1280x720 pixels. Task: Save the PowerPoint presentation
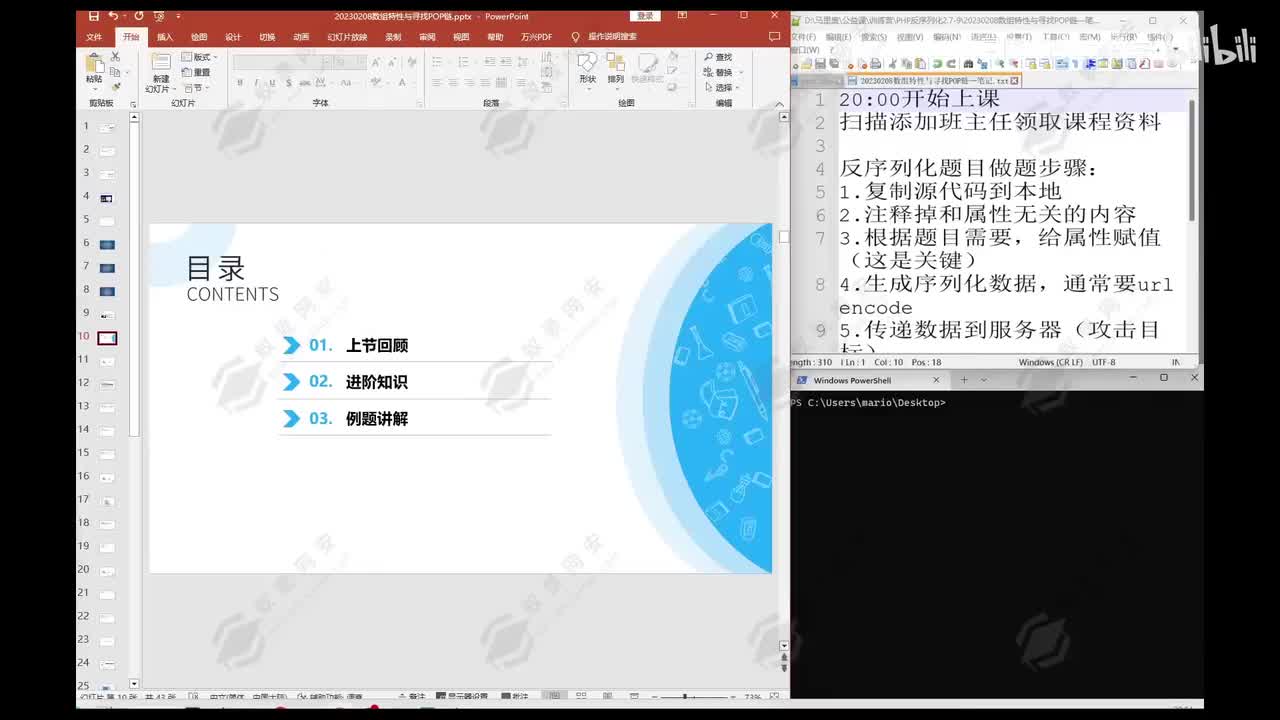[93, 16]
